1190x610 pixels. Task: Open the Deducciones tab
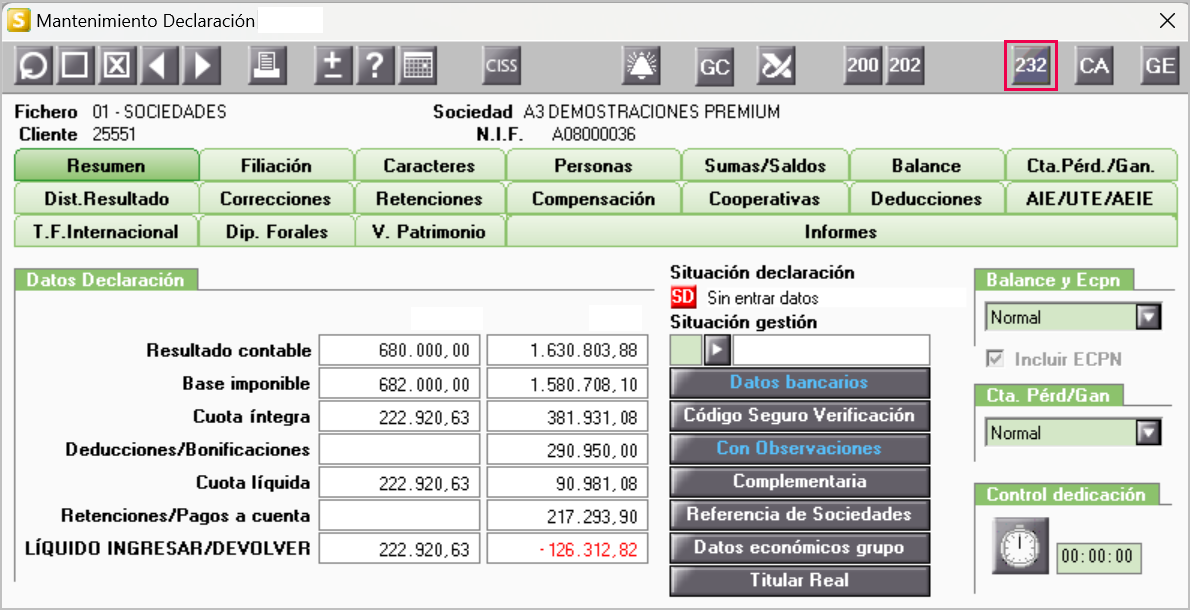tap(926, 199)
